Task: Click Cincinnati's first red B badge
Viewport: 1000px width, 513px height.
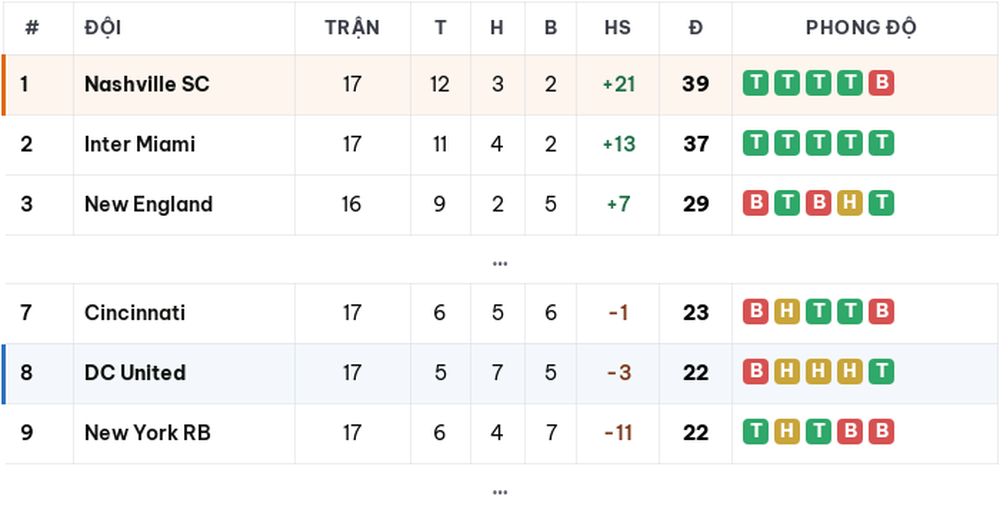Action: (756, 312)
